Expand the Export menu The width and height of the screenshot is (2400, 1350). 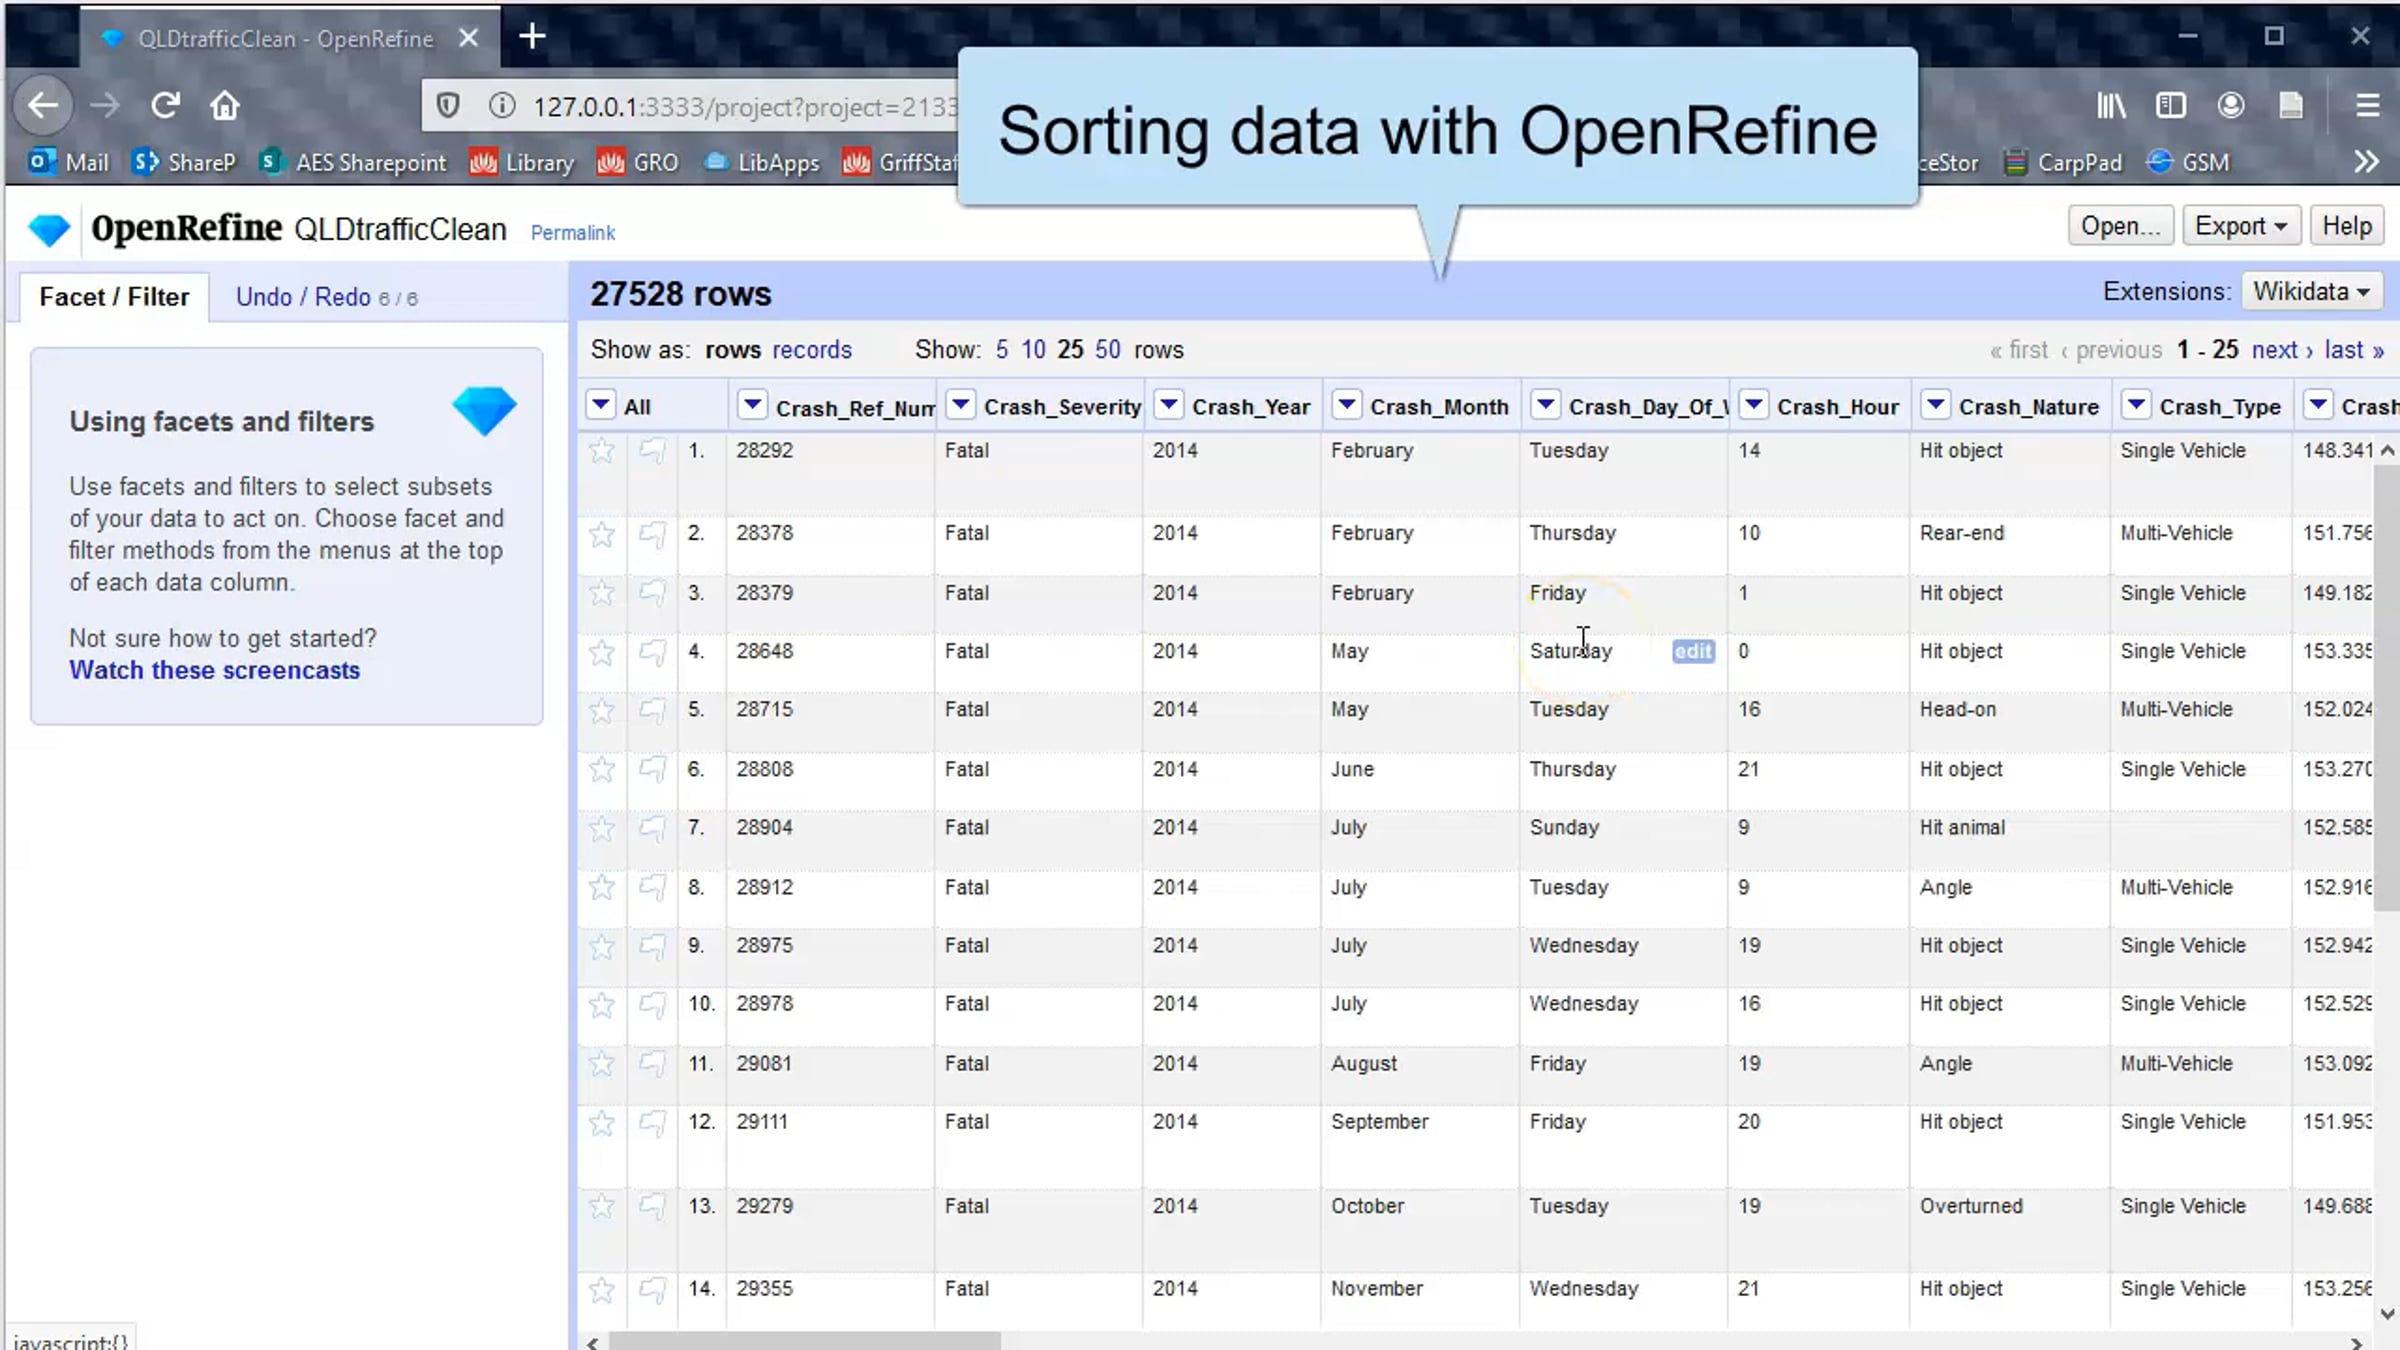coord(2241,226)
